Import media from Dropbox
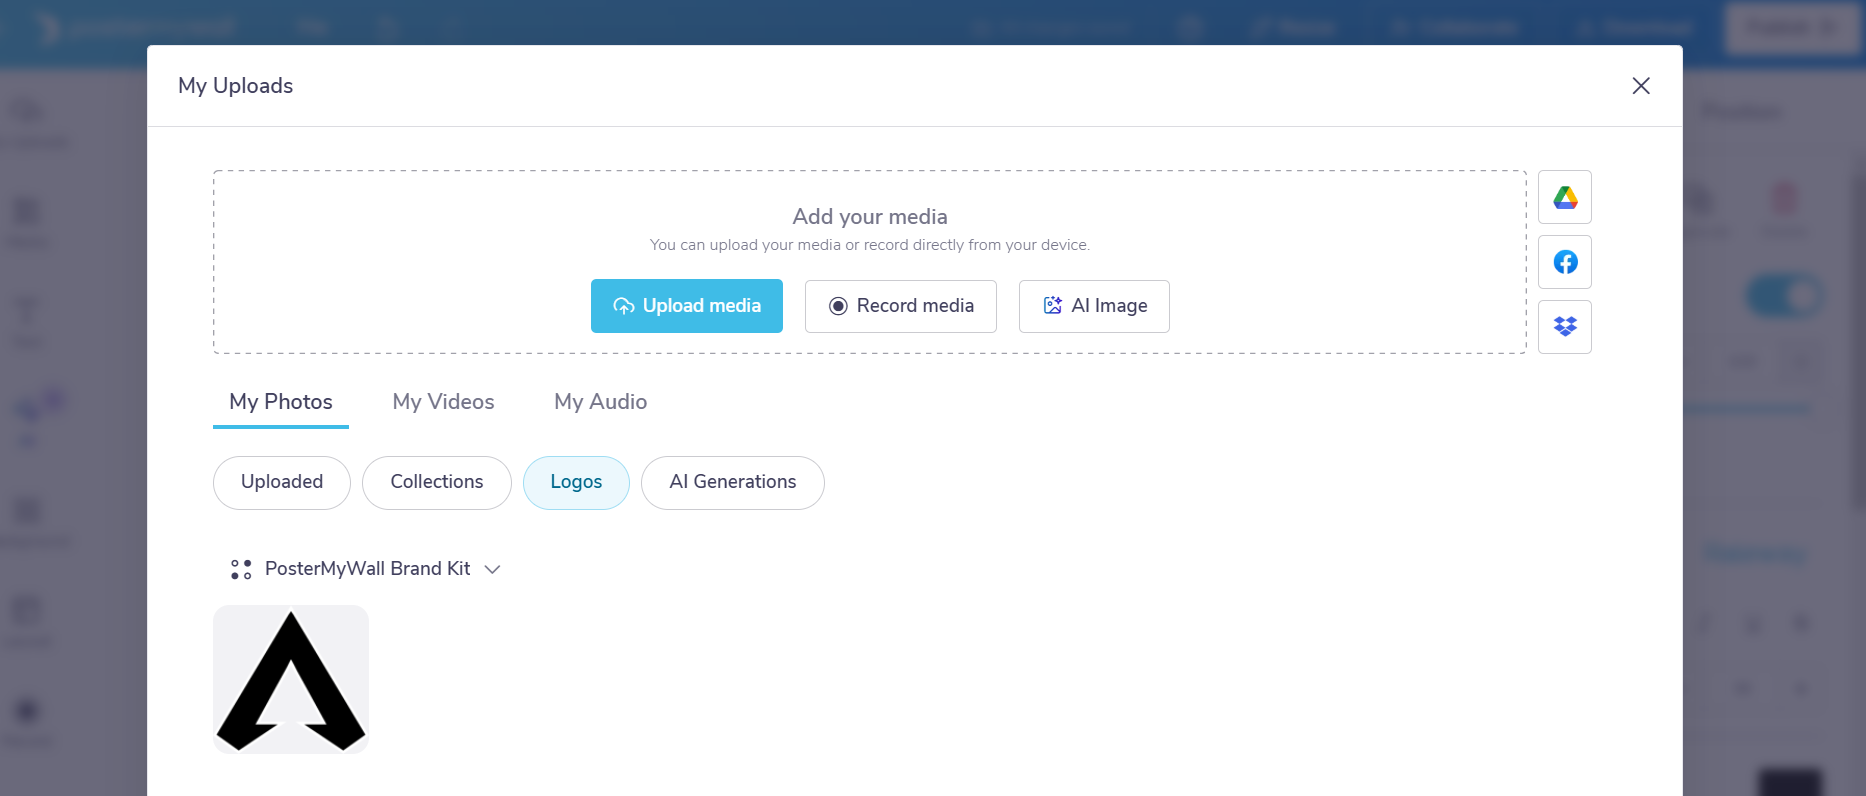This screenshot has height=796, width=1866. tap(1565, 327)
